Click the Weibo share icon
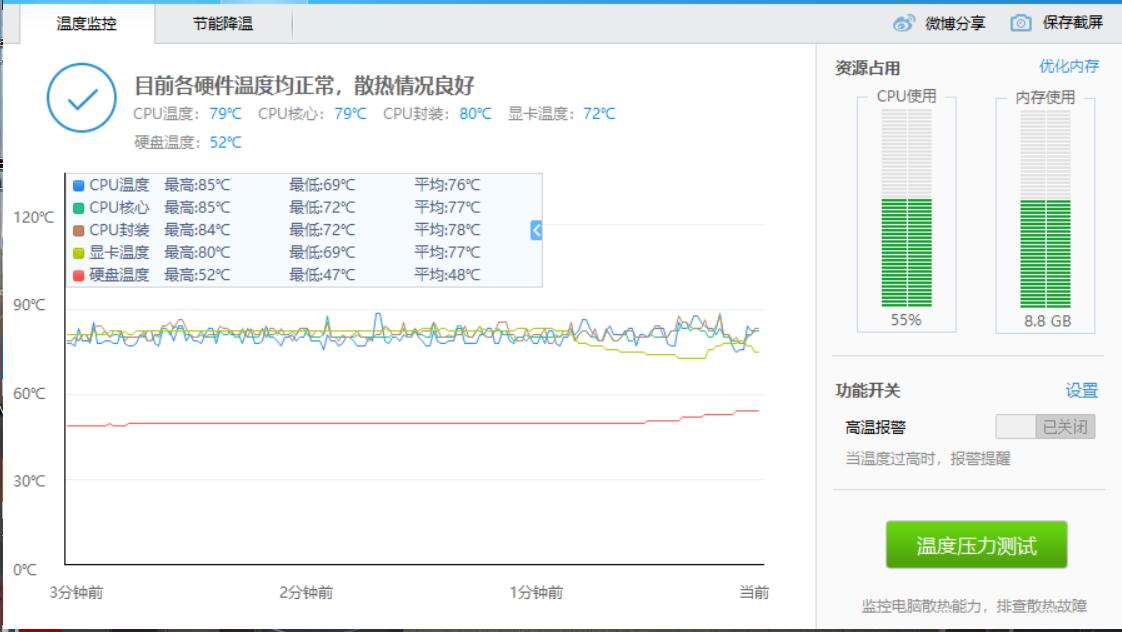This screenshot has width=1122, height=632. point(904,23)
